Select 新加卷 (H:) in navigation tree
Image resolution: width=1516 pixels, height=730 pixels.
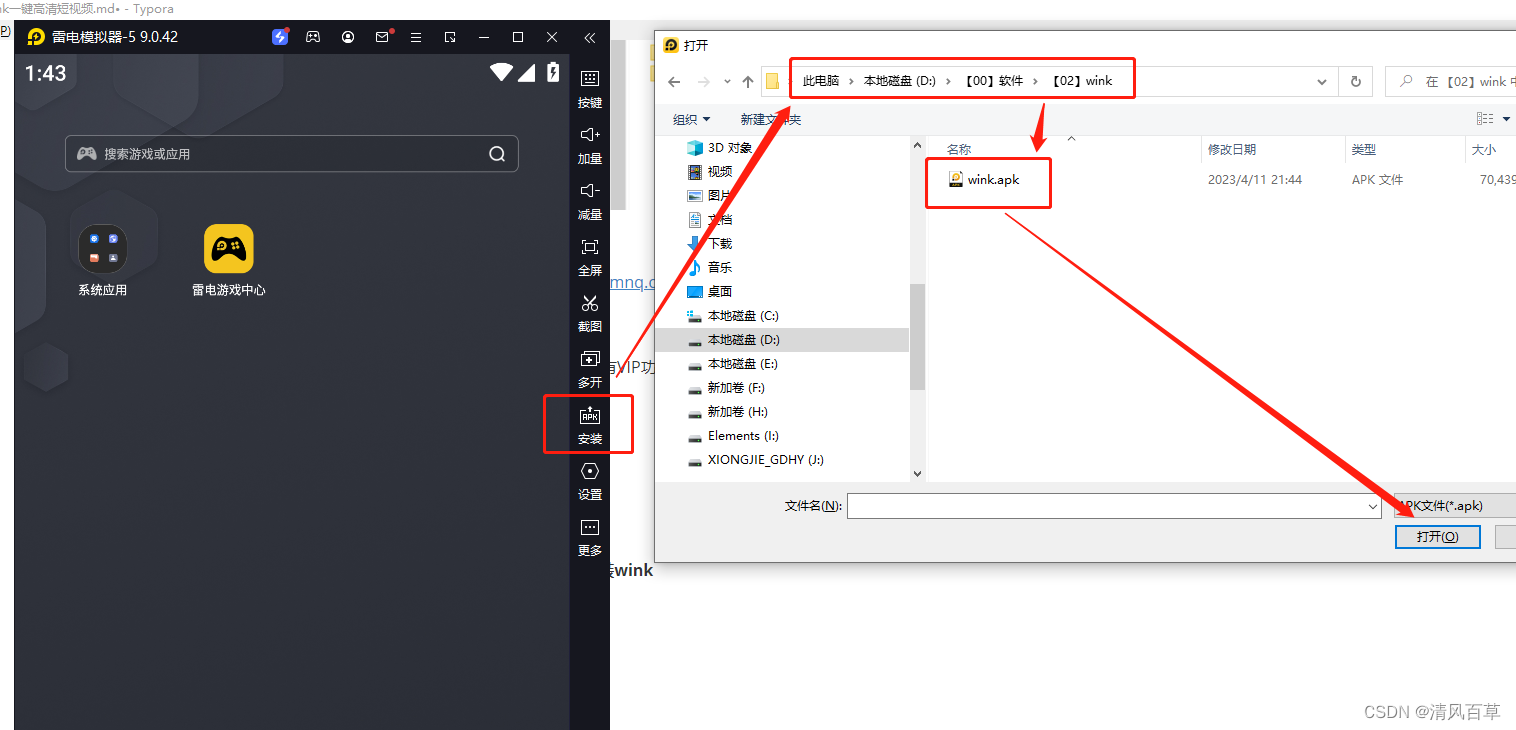coord(727,412)
